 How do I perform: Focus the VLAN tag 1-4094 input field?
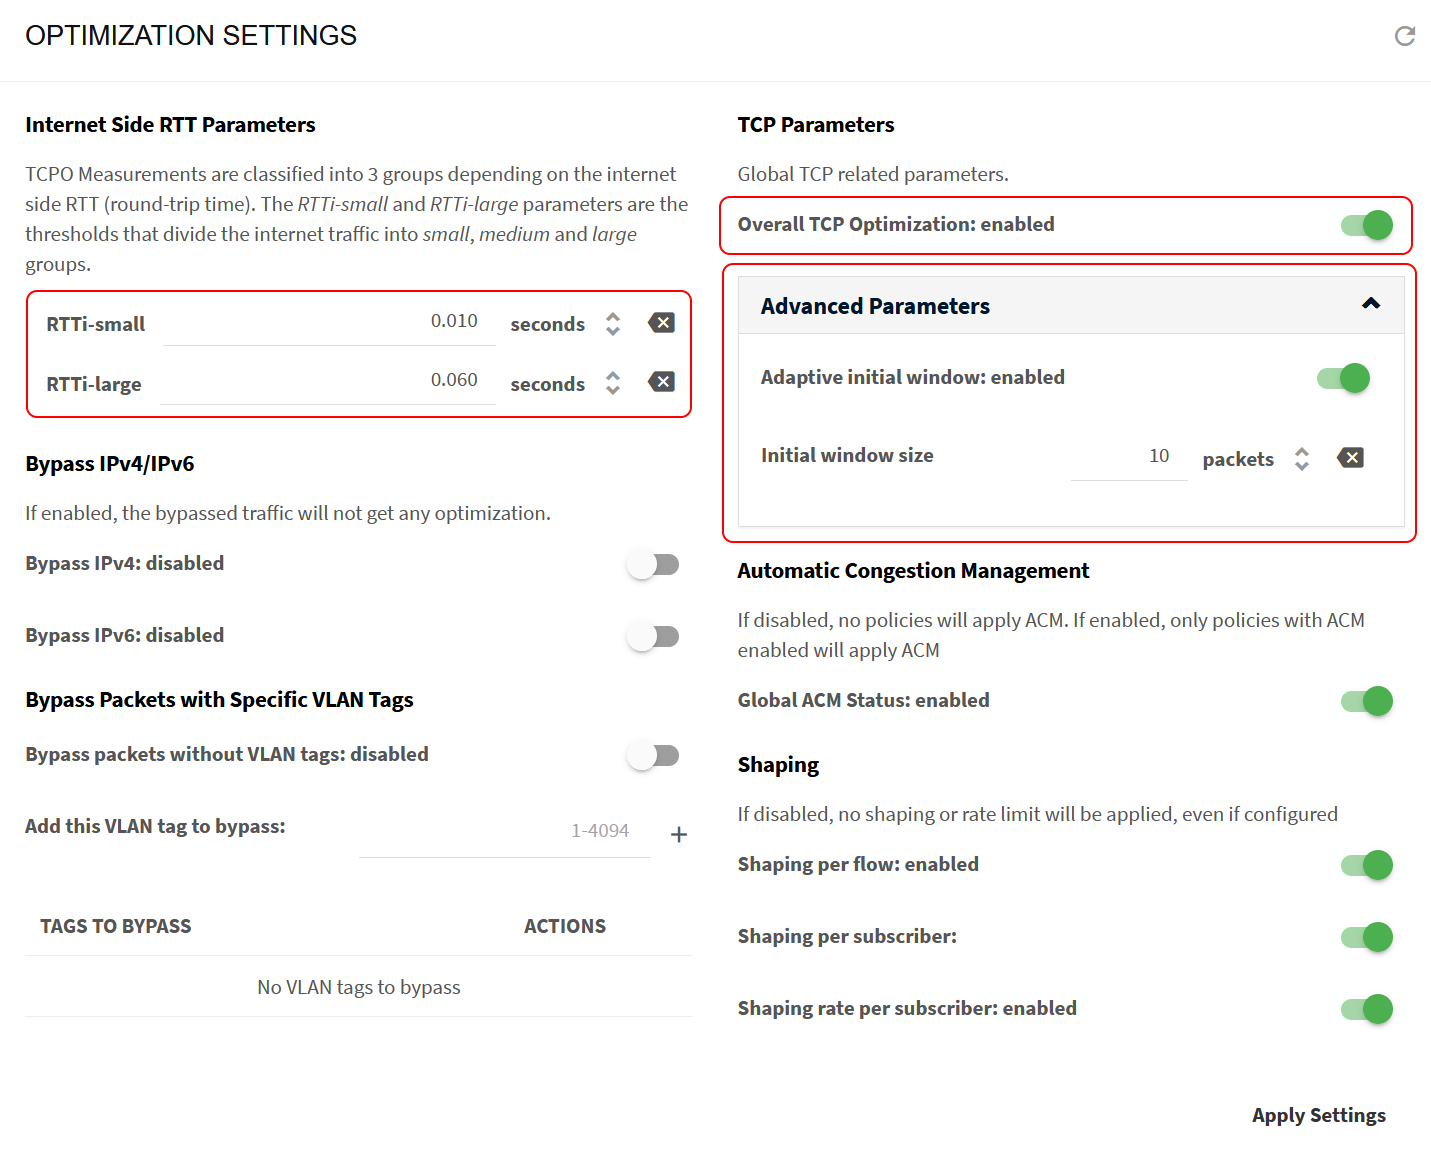pos(504,832)
